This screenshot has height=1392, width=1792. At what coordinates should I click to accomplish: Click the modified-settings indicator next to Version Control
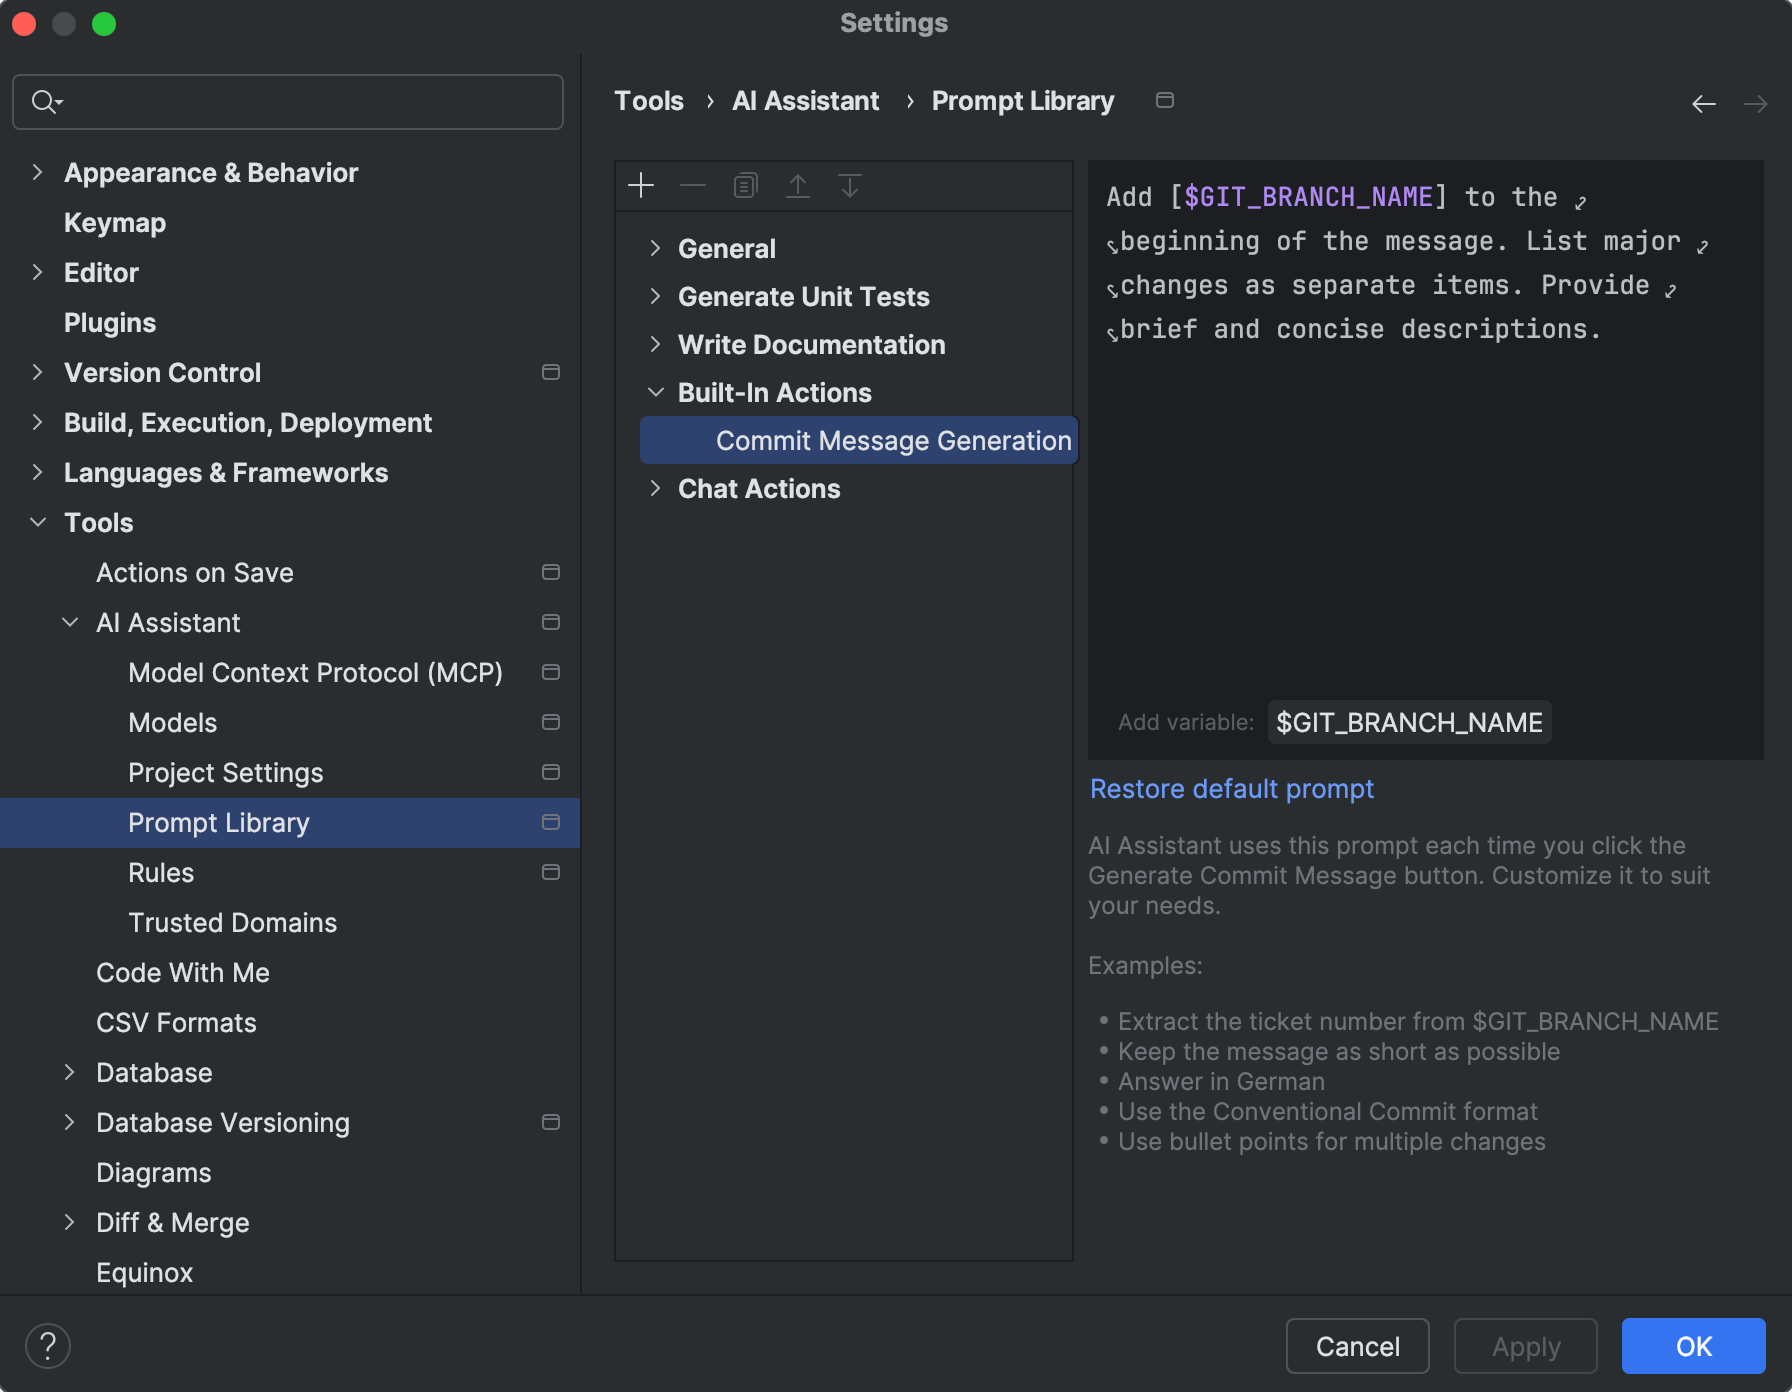point(551,372)
